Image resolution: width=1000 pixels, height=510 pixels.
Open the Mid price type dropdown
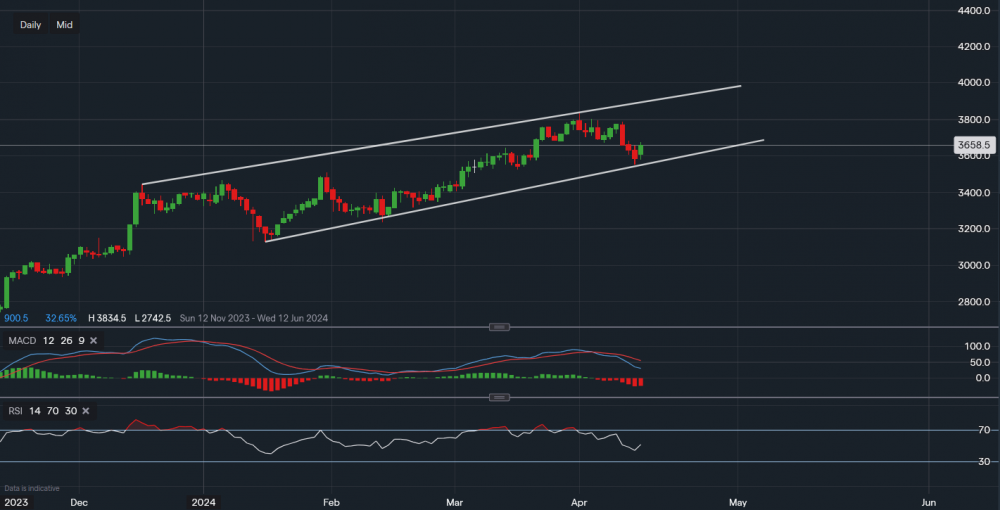(x=64, y=25)
